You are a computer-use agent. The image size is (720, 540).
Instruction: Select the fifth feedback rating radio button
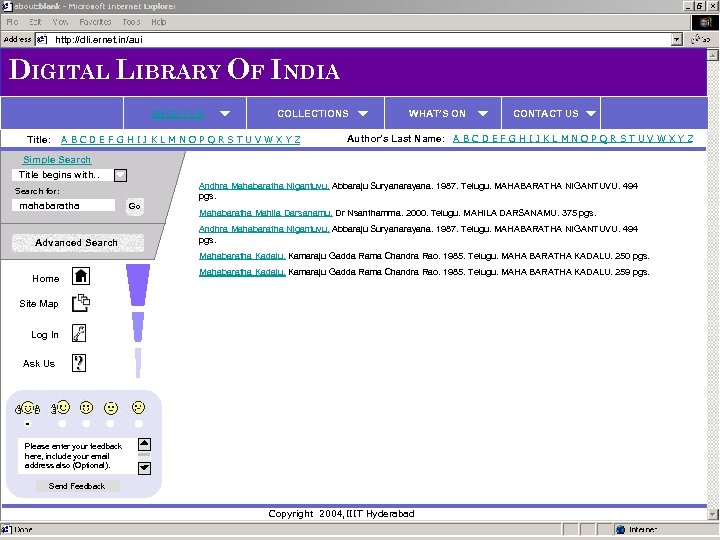139,424
